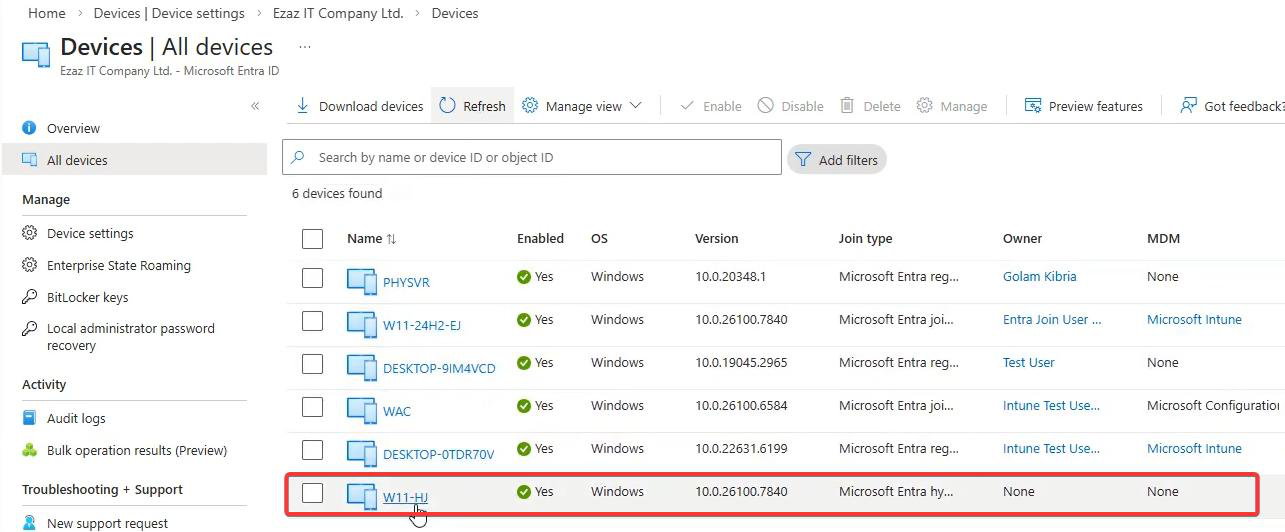
Task: Click the PHYSVR device icon
Action: pos(361,281)
